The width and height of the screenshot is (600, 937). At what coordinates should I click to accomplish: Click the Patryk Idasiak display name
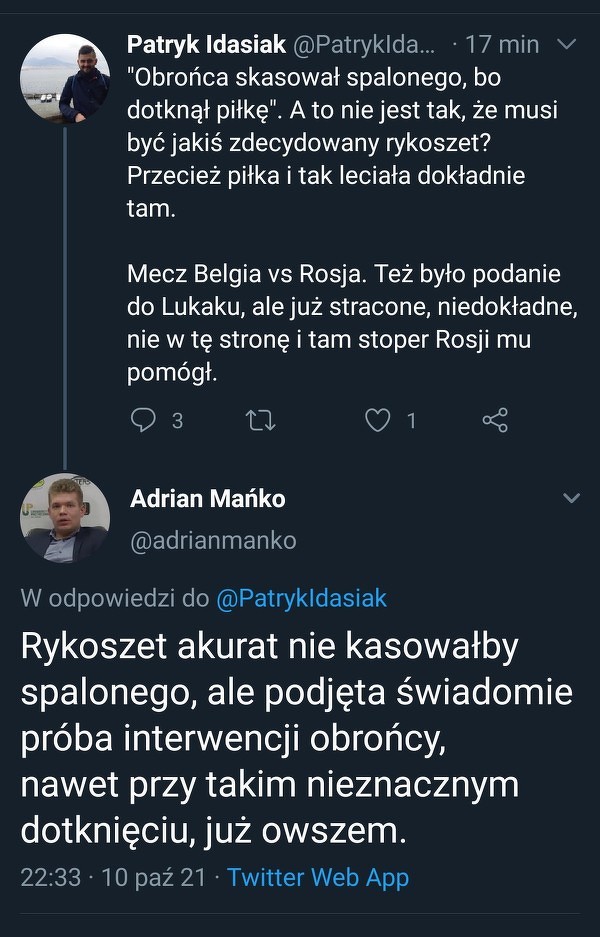coord(206,45)
